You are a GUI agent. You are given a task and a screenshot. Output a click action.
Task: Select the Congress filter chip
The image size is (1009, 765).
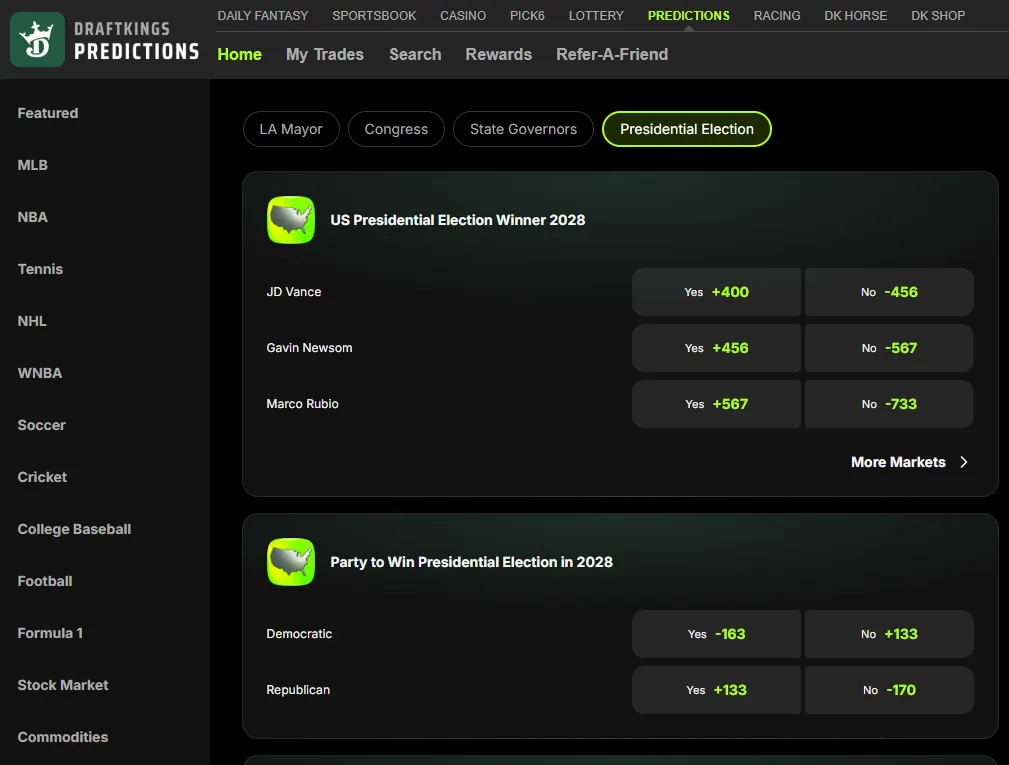point(396,129)
